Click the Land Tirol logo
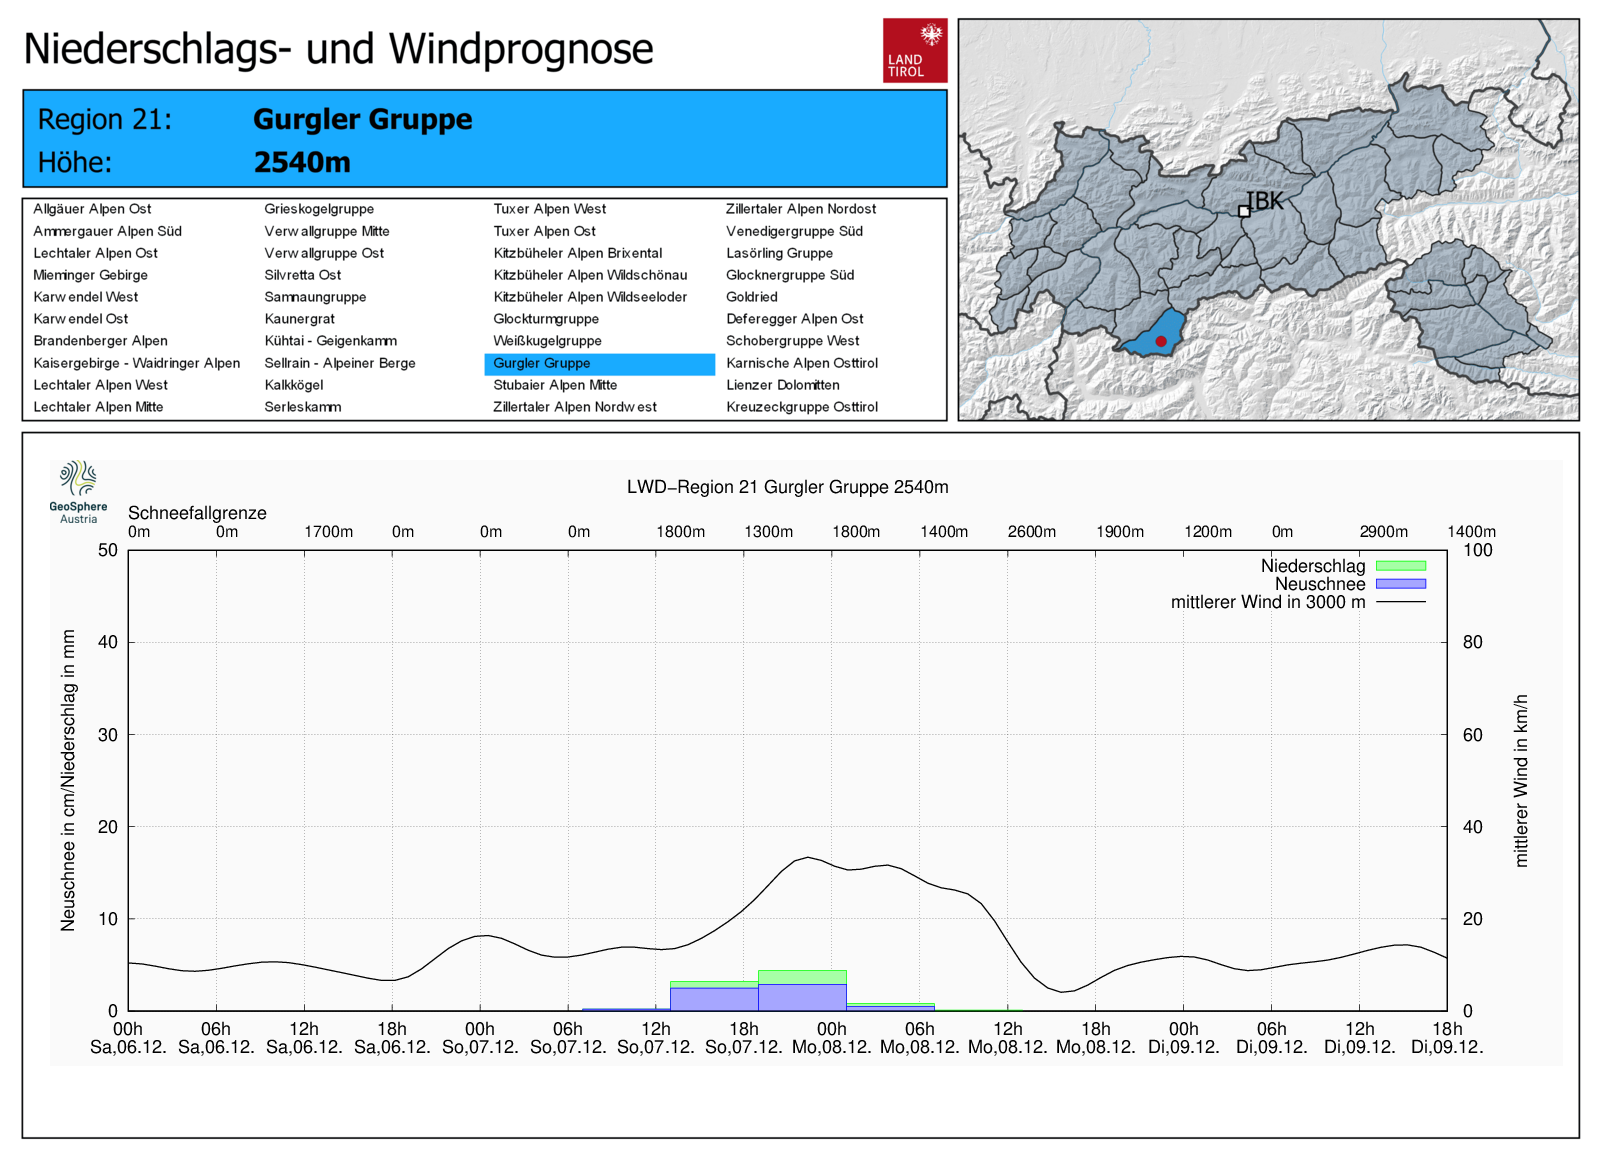Screen dimensions: 1600x1153 point(914,50)
